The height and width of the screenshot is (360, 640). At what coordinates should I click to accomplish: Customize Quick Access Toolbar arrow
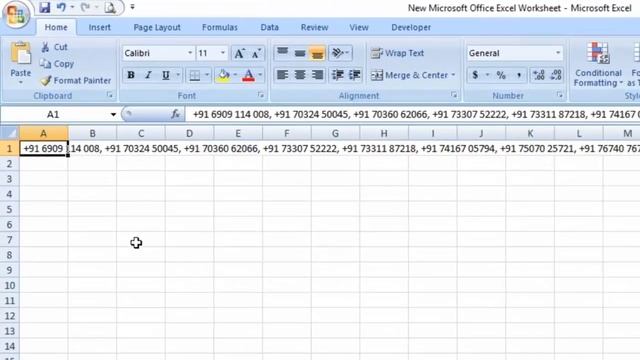tap(132, 7)
